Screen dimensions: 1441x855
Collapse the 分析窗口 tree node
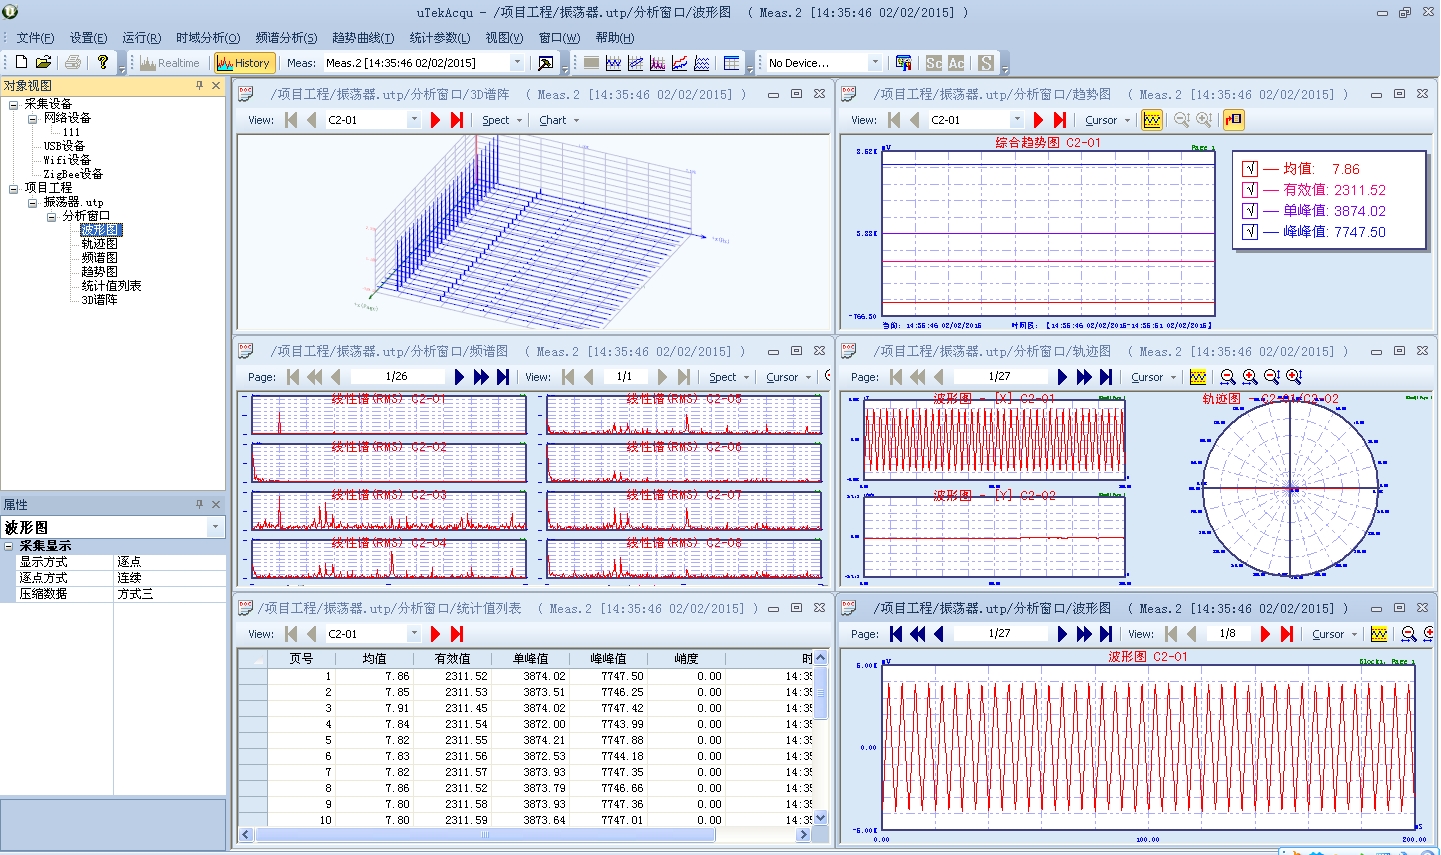52,216
